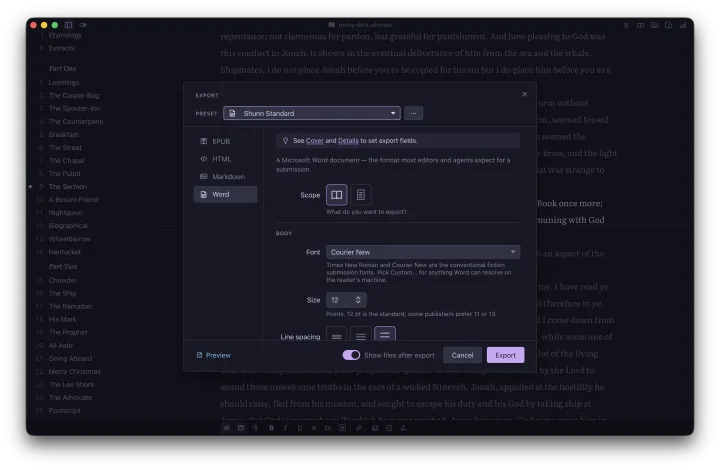
Task: Click the italic I icon in bottom toolbar
Action: point(285,428)
